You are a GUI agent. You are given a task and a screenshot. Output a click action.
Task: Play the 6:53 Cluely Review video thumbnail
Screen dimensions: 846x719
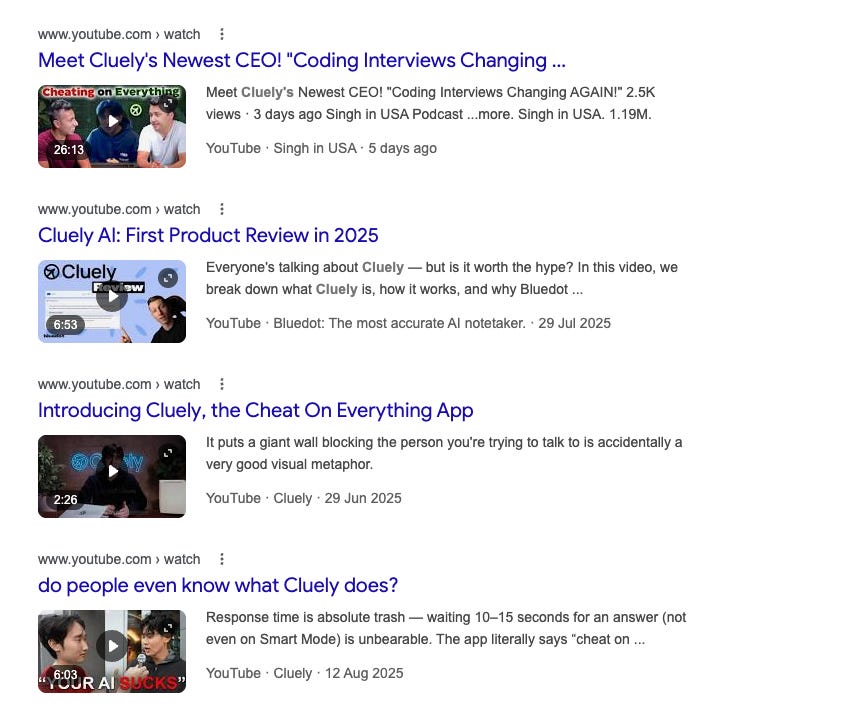(112, 302)
